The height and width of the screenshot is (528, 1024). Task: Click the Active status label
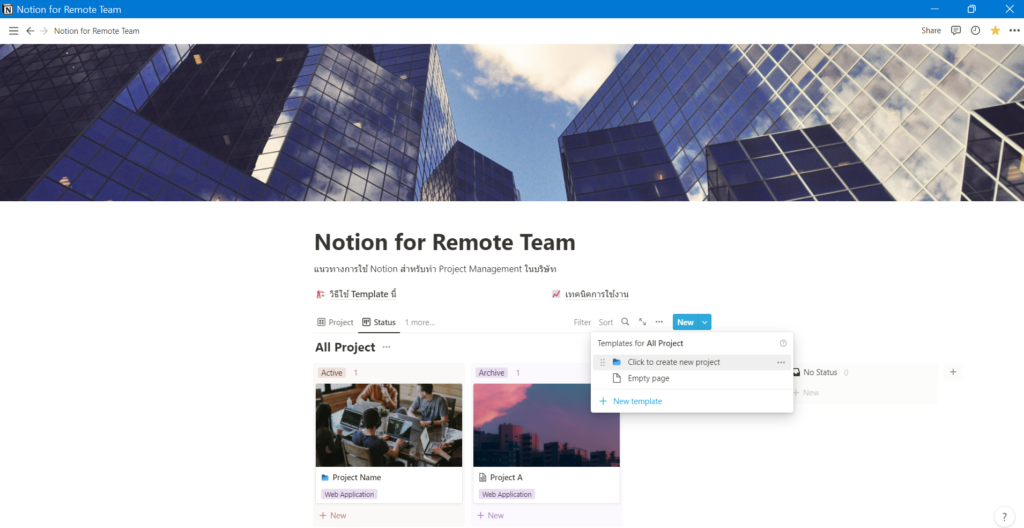(332, 372)
